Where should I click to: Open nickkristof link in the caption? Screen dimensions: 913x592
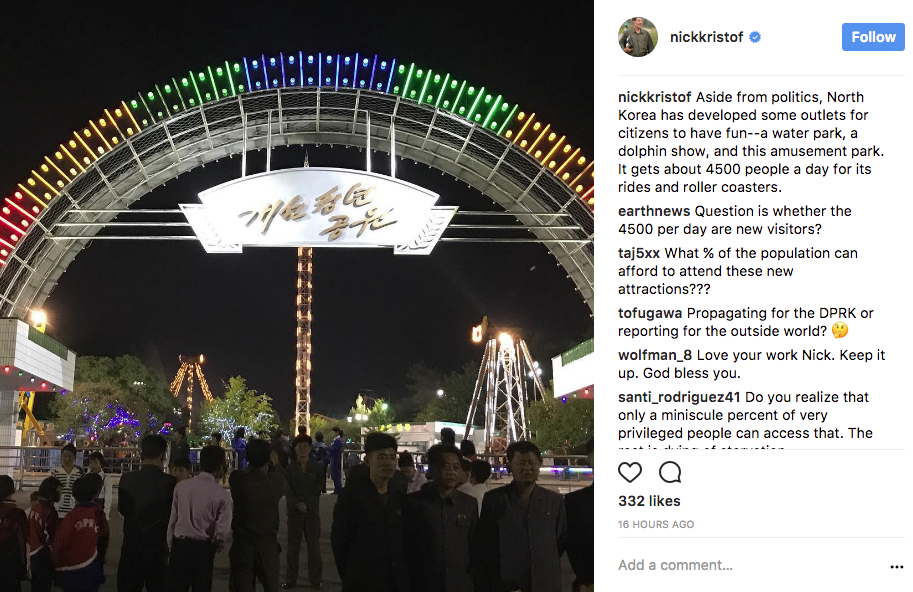(x=654, y=97)
